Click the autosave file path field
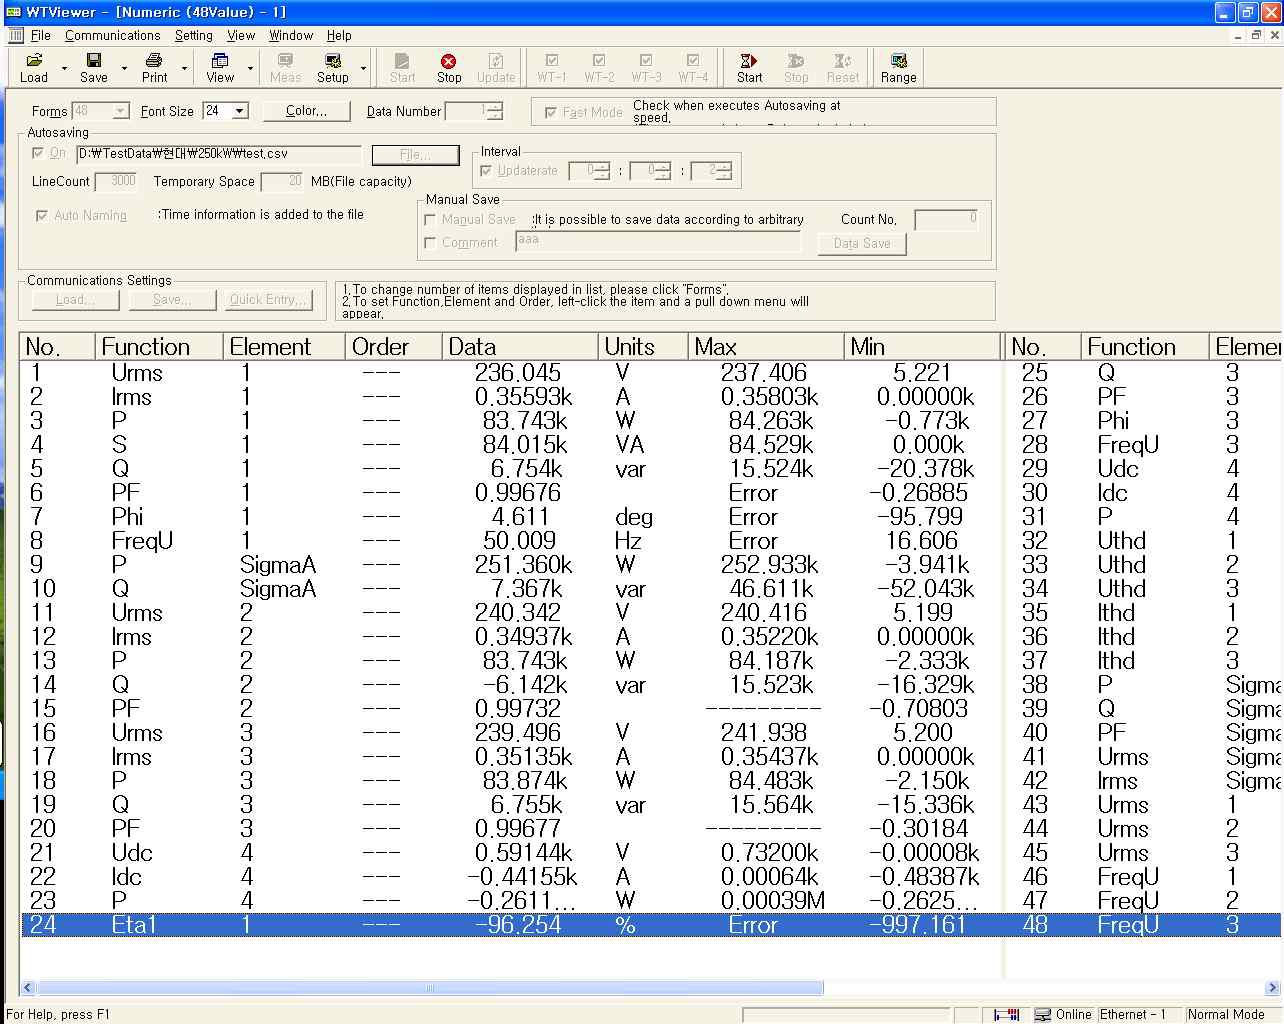This screenshot has height=1024, width=1284. [x=218, y=154]
